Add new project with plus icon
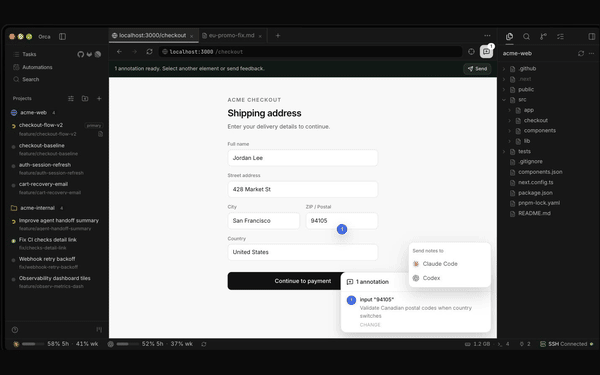Viewport: 600px width, 375px height. click(99, 99)
